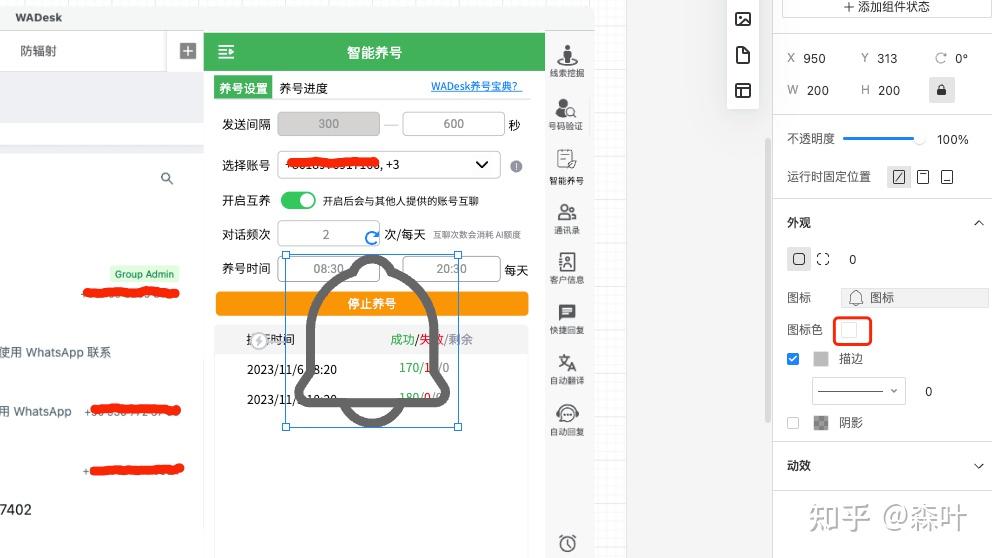
Task: Click the info icon next to 选择账号
Action: coord(516,166)
